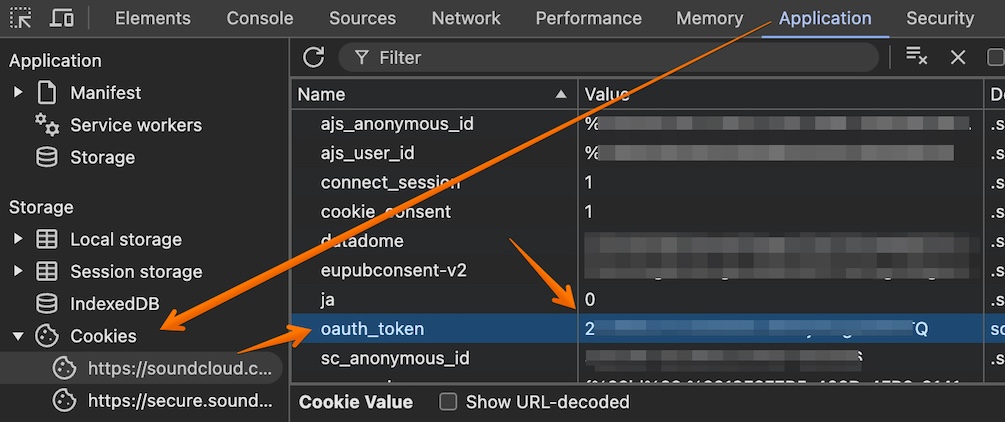Delete selected cookie with X icon
Screen dimensions: 1005x422
pyautogui.click(x=958, y=57)
